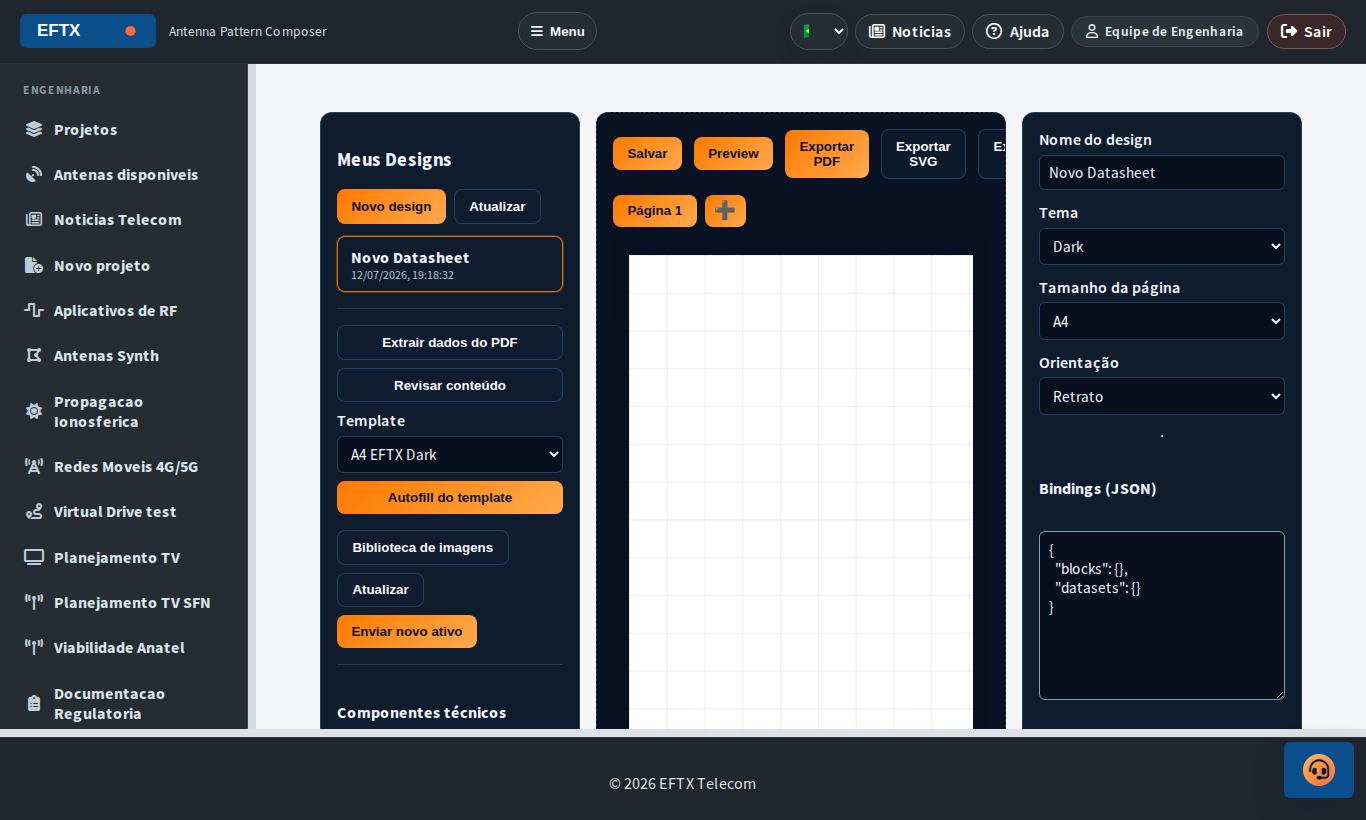This screenshot has width=1366, height=820.
Task: Click the question mark Ajuda icon
Action: 994,31
